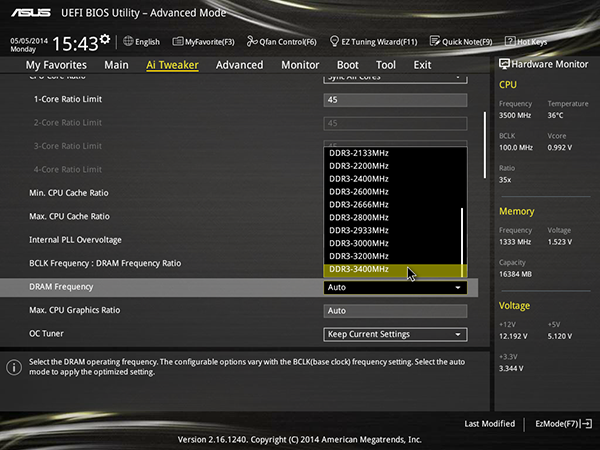Click the 36°C temperature reading
Screen dimensions: 600x450
coord(555,115)
